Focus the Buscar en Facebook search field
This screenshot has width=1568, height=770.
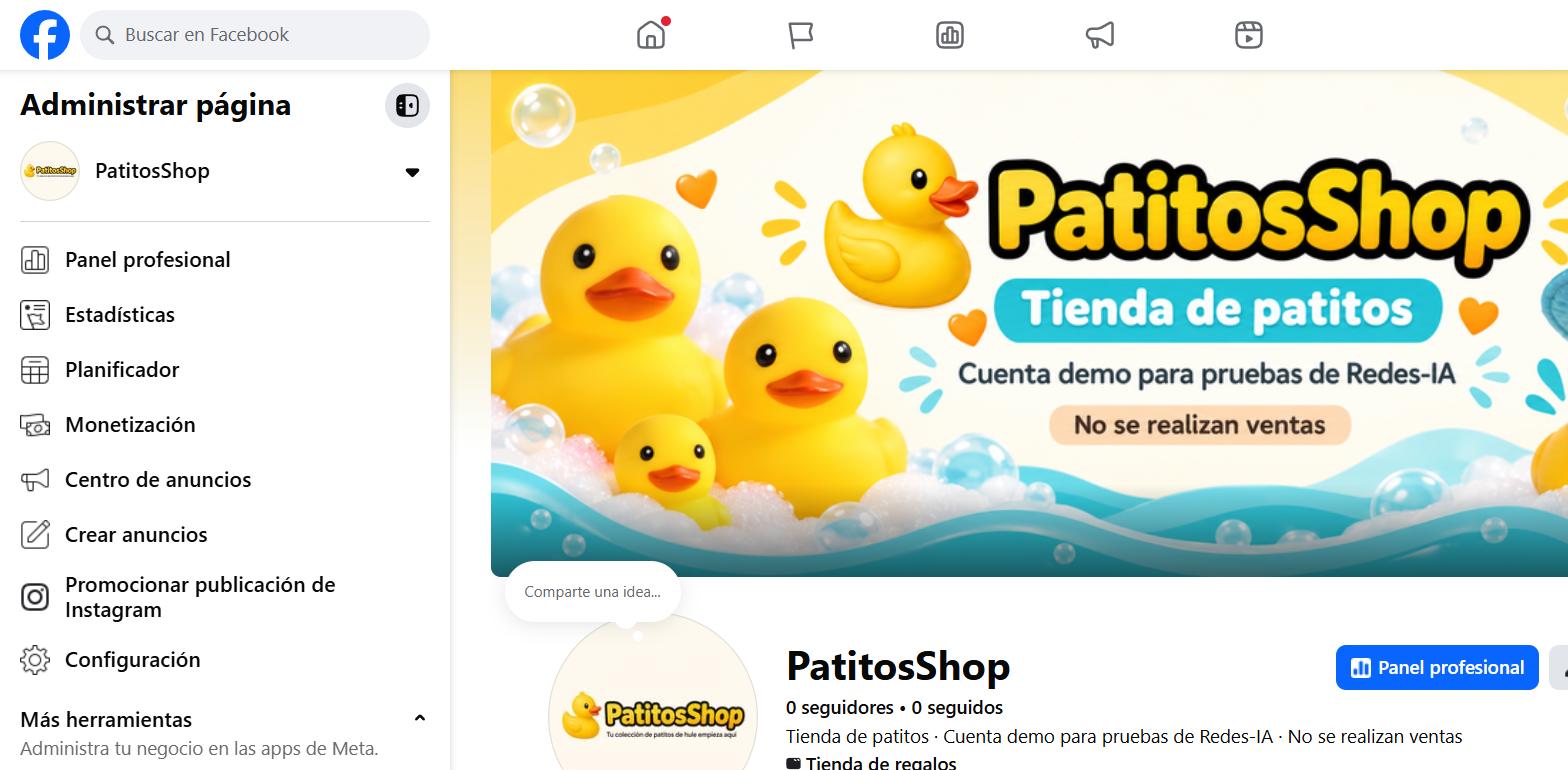(255, 35)
